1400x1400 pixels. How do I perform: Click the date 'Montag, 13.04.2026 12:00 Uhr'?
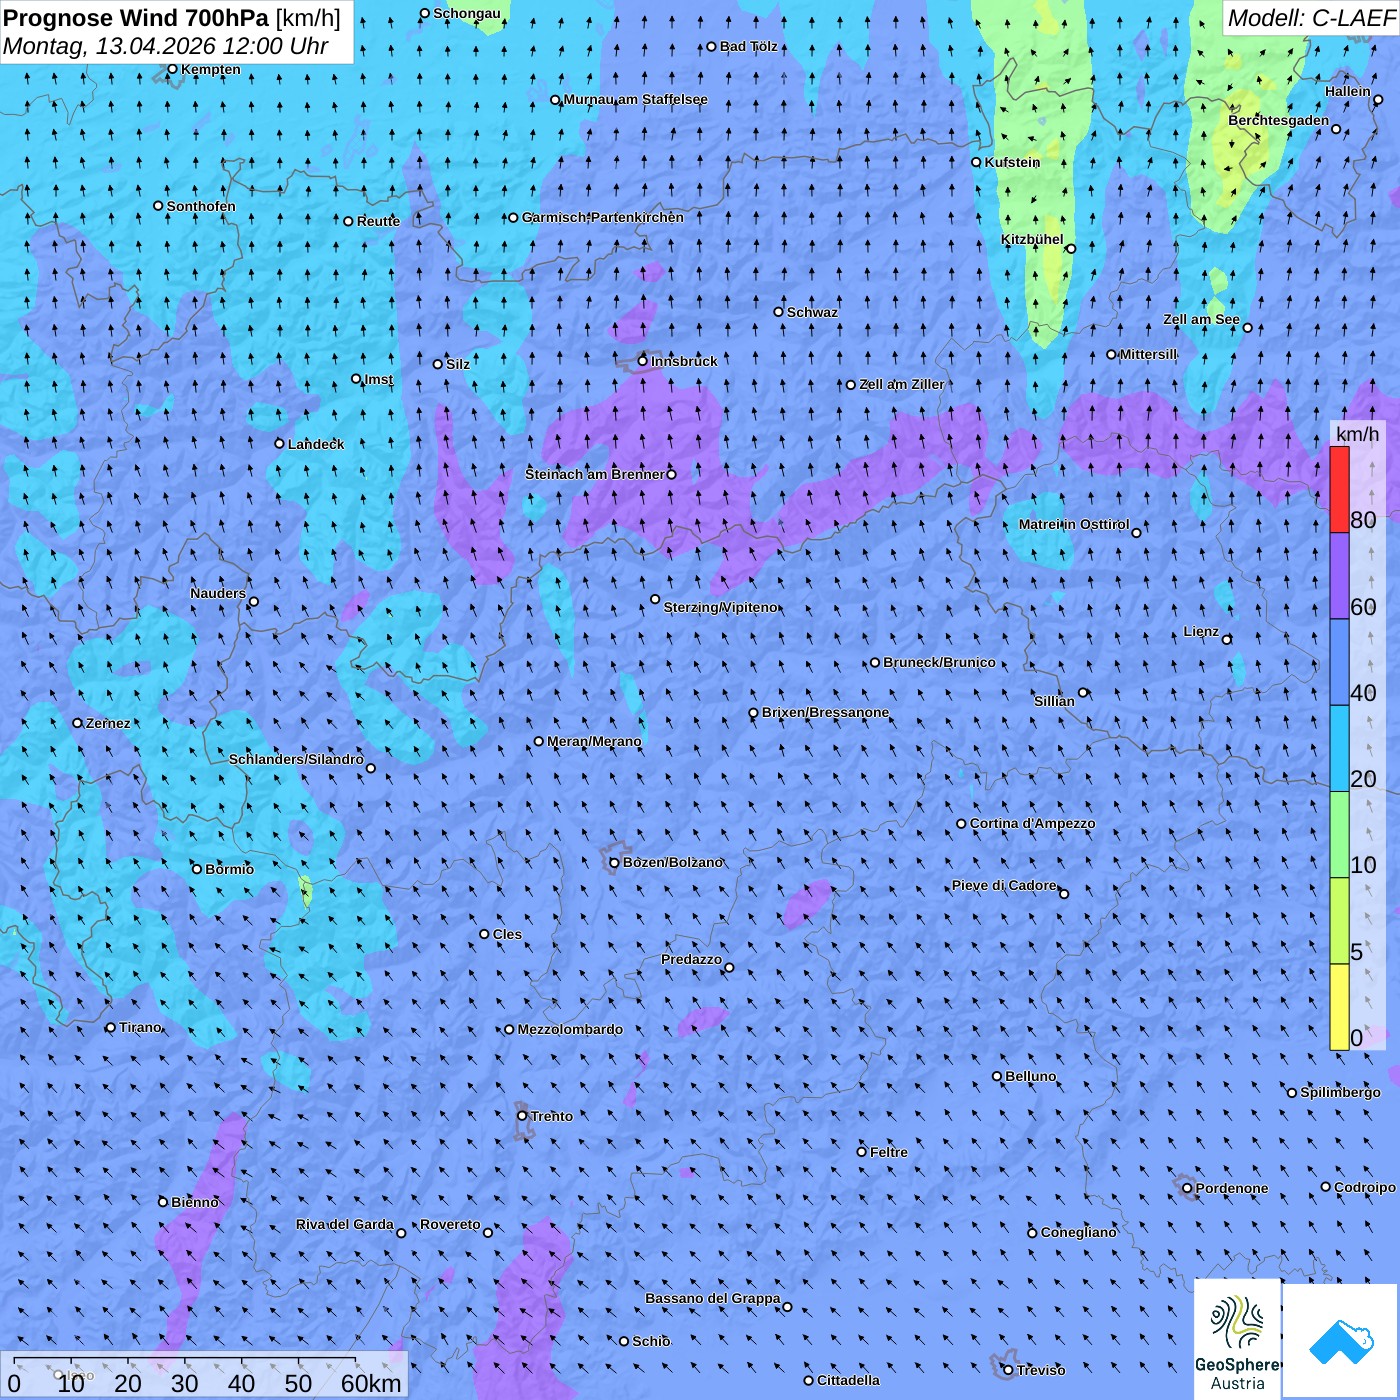(165, 46)
